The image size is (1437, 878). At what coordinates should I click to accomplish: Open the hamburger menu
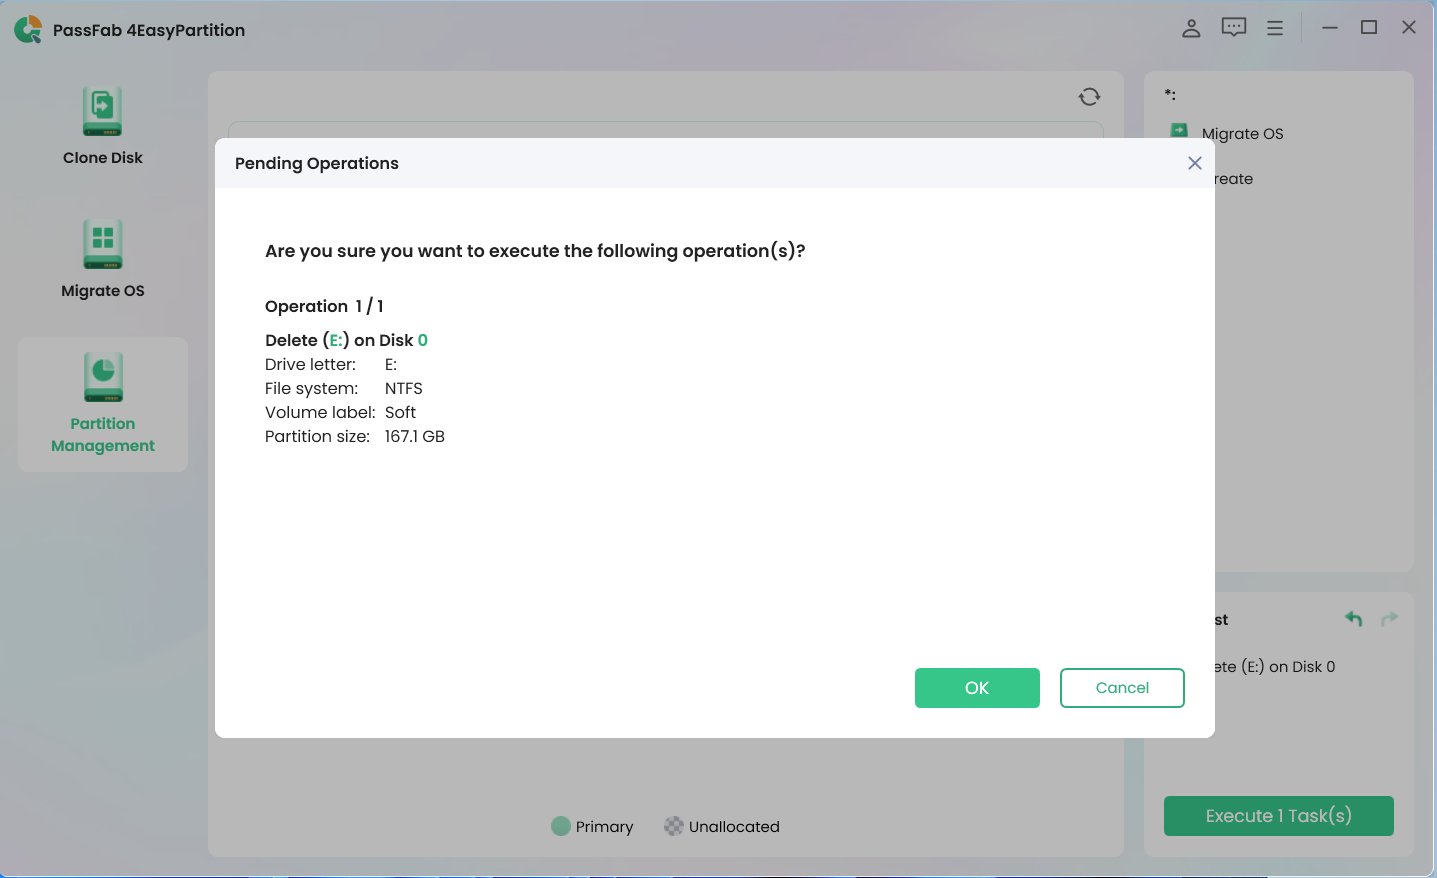point(1275,28)
